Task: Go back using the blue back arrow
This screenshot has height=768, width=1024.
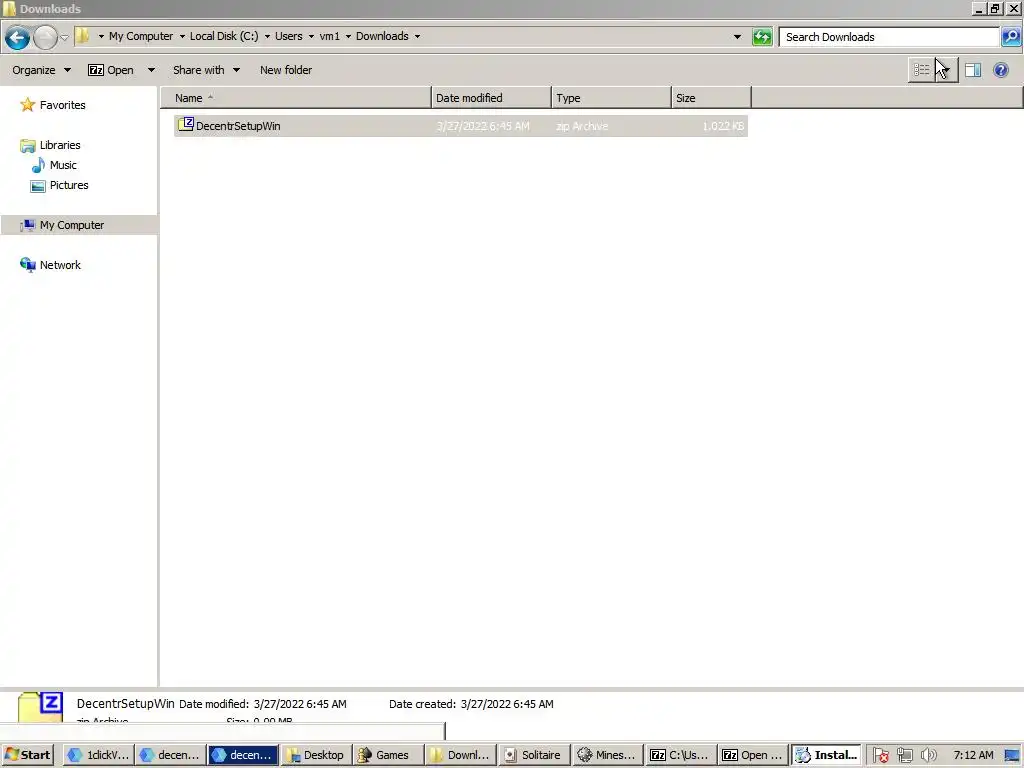Action: (x=18, y=37)
